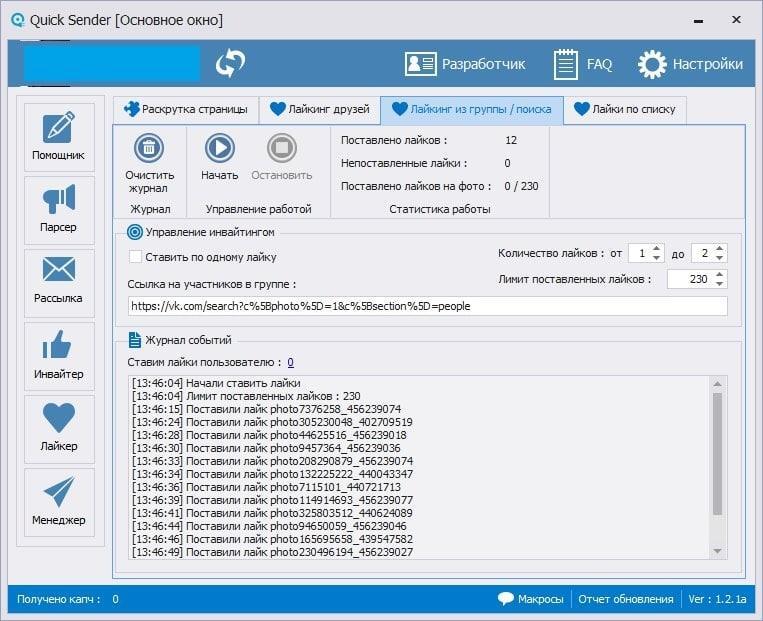Decrease the 'от' likes count value
Screen dimensions: 763x621
pyautogui.click(x=656, y=257)
